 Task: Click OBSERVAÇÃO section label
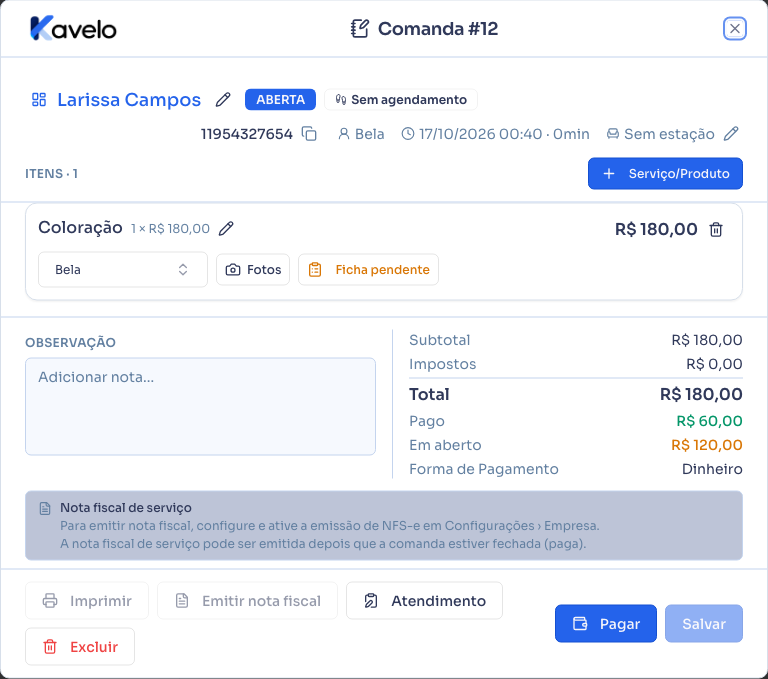coord(71,342)
